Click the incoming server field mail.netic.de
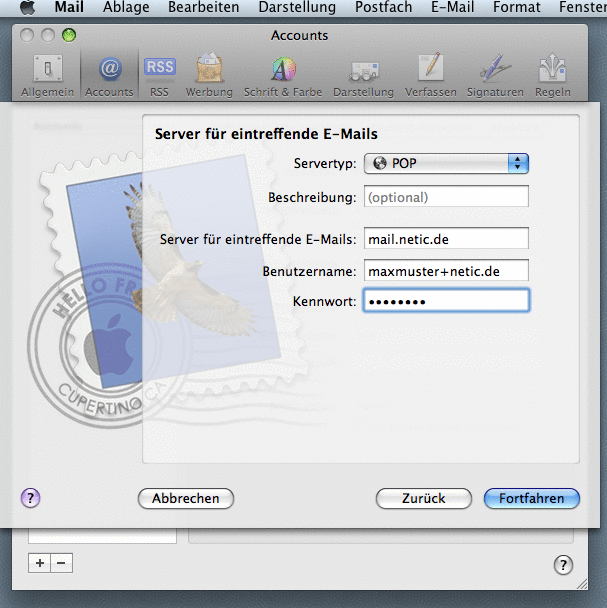The height and width of the screenshot is (608, 607). click(446, 238)
